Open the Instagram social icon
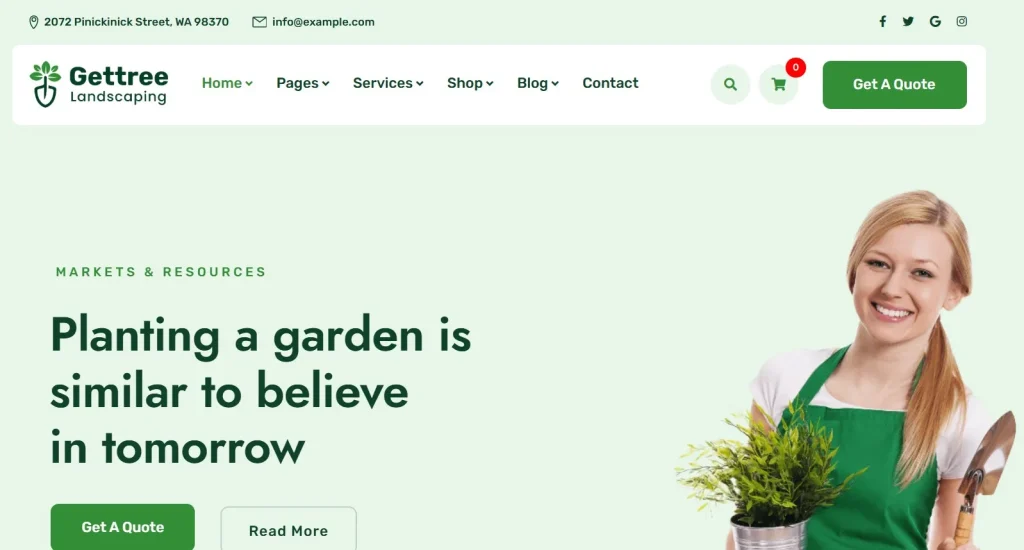This screenshot has height=550, width=1024. pos(961,22)
